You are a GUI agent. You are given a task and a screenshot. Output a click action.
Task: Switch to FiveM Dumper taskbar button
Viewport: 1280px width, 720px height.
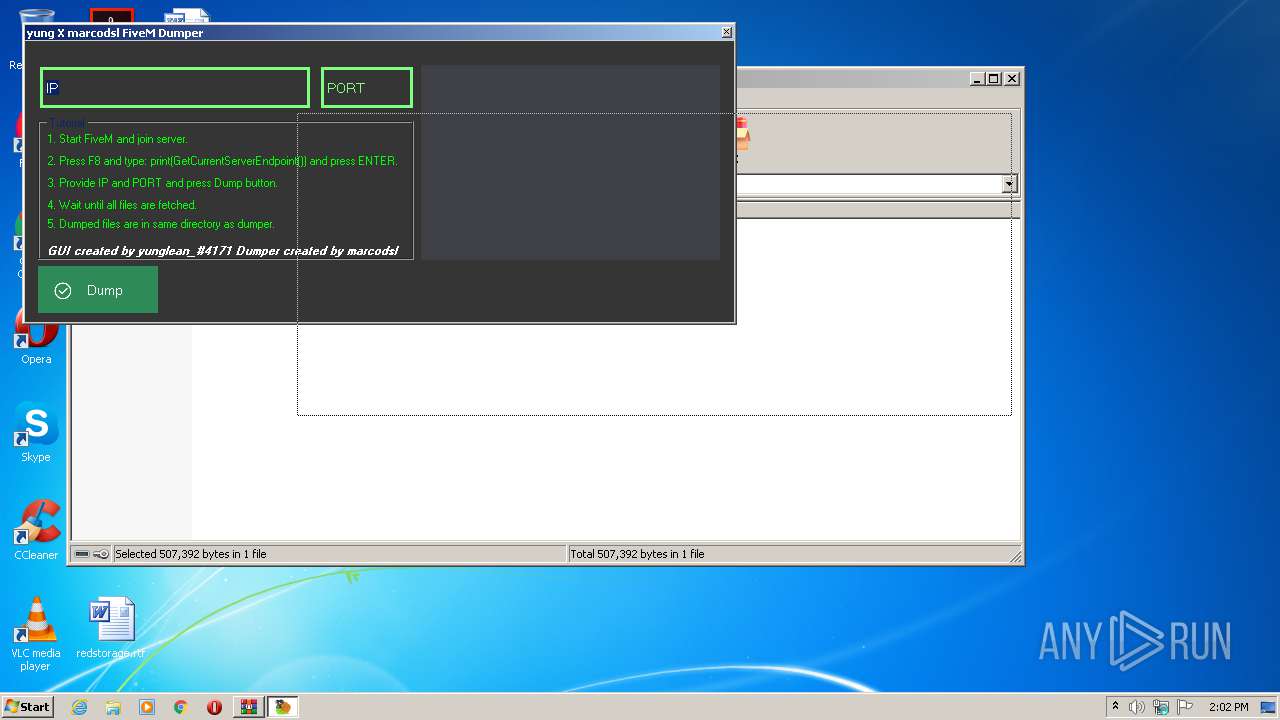(283, 707)
